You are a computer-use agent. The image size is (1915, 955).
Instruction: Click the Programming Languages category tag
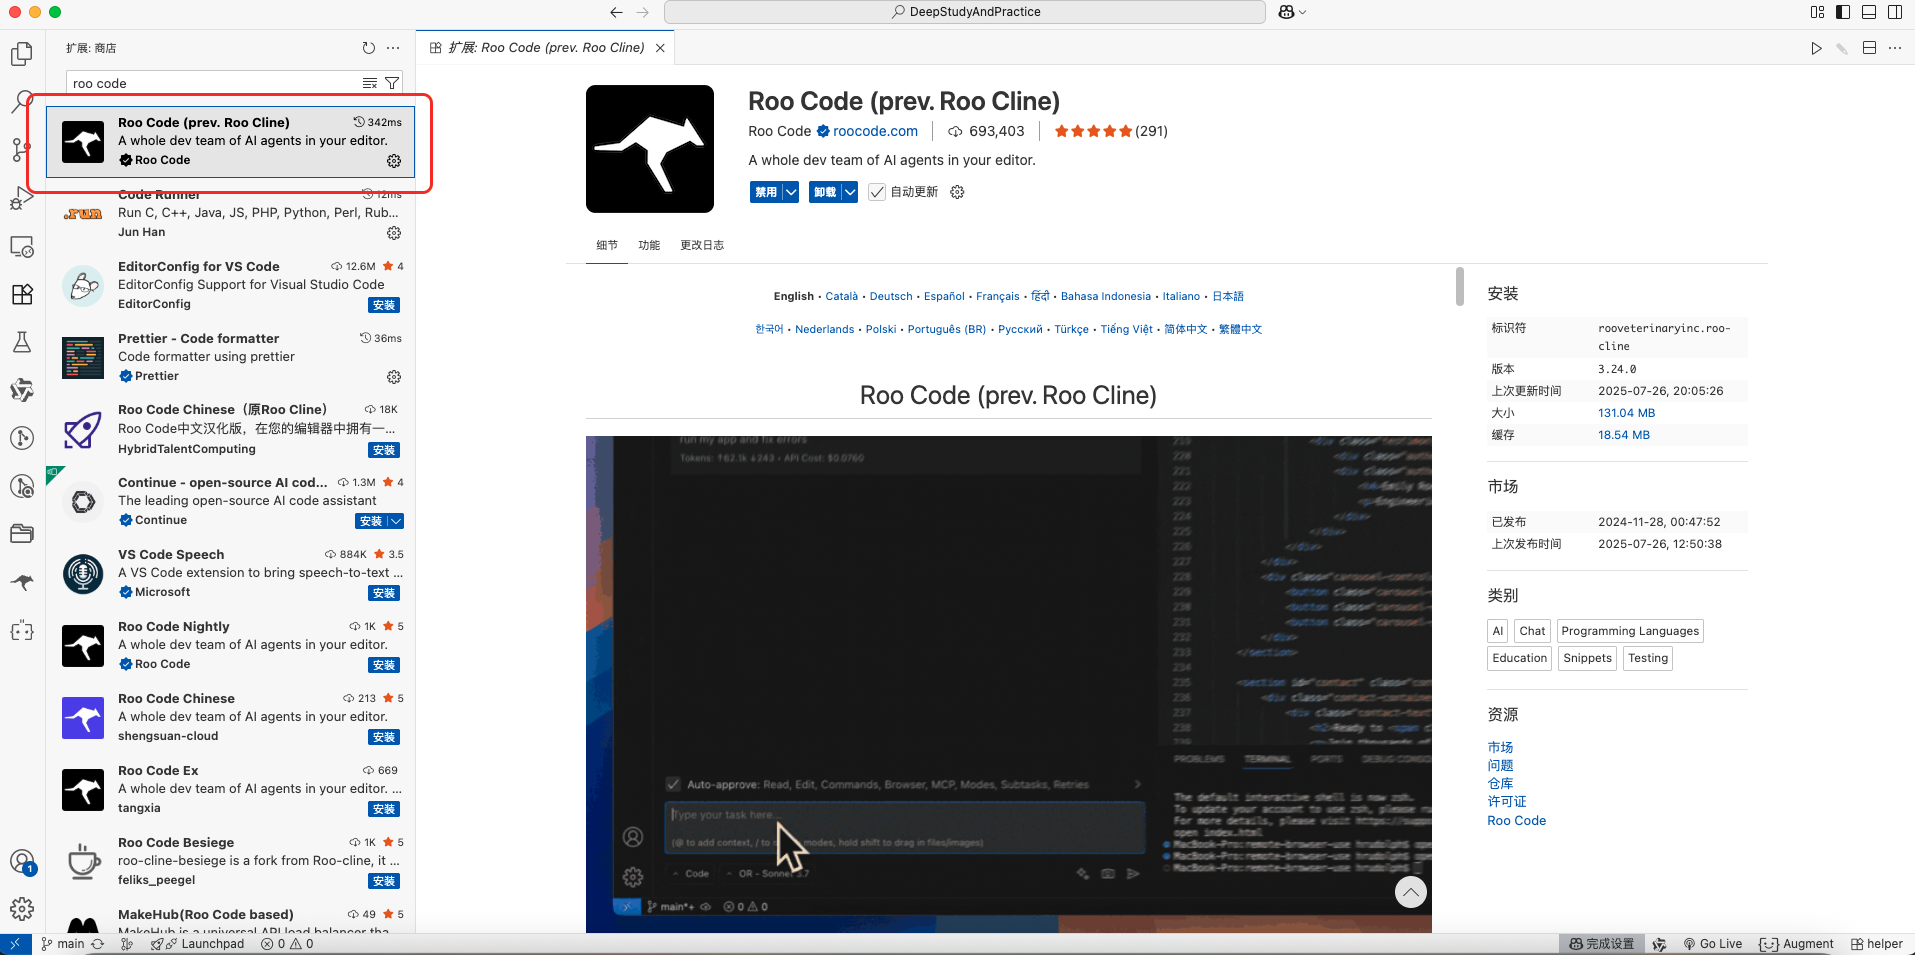(x=1630, y=631)
